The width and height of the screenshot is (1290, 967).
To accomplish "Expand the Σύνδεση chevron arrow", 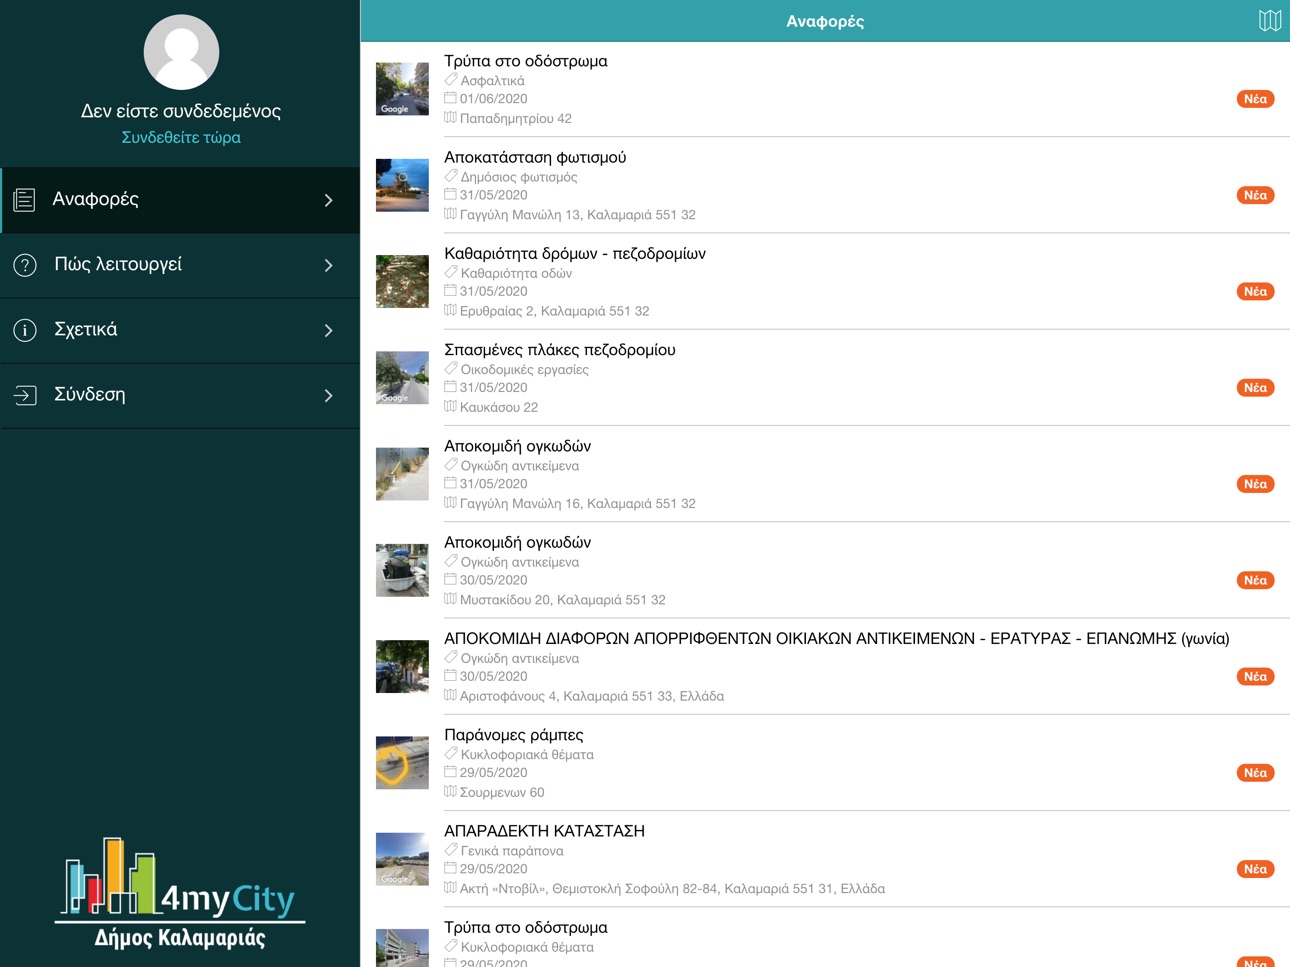I will pyautogui.click(x=329, y=395).
